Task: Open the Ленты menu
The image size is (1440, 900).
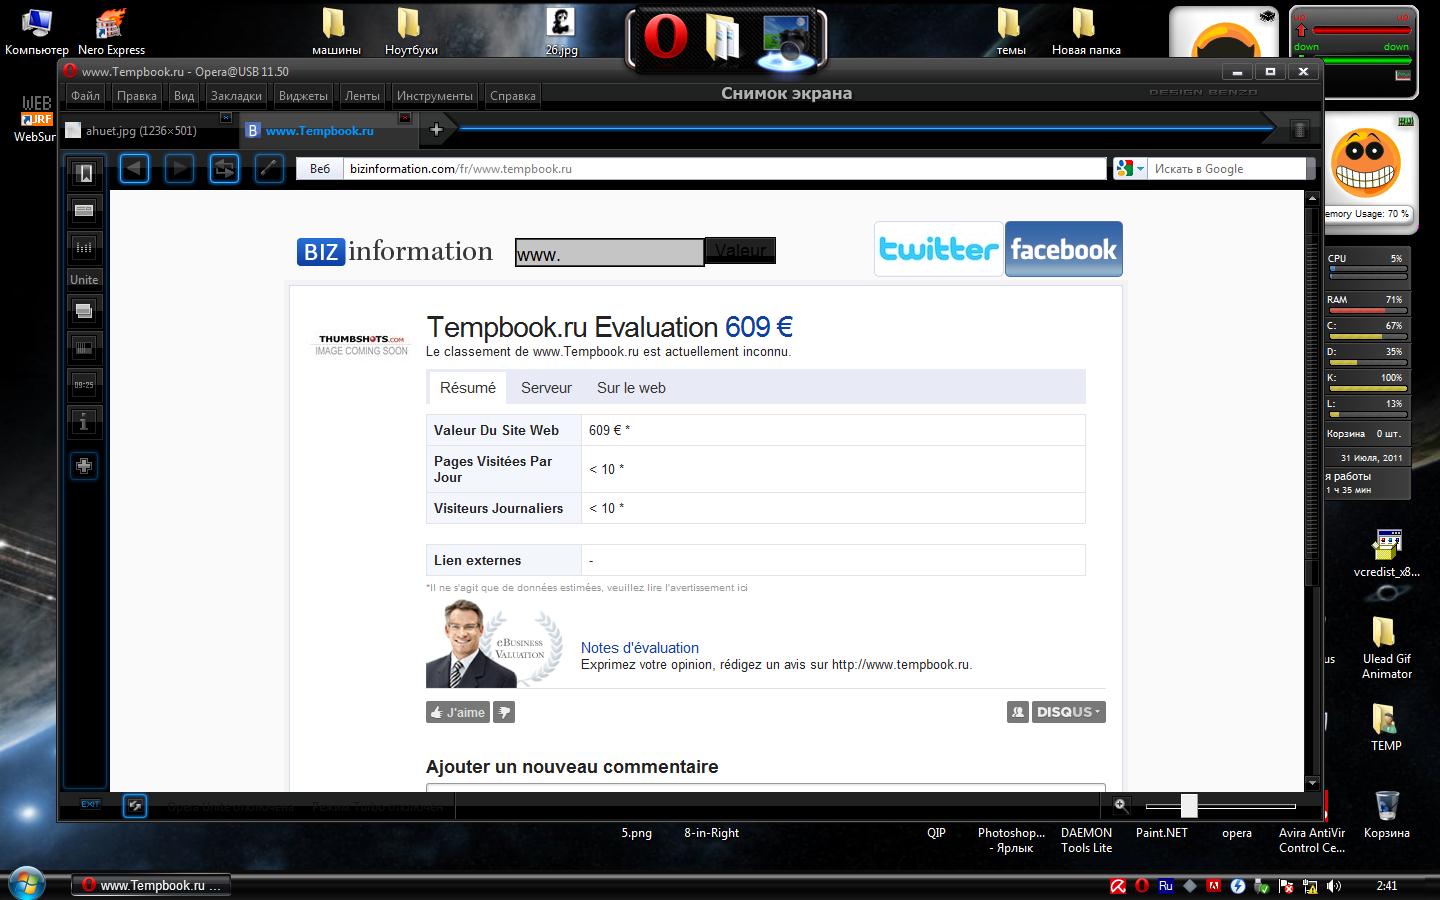Action: (362, 96)
